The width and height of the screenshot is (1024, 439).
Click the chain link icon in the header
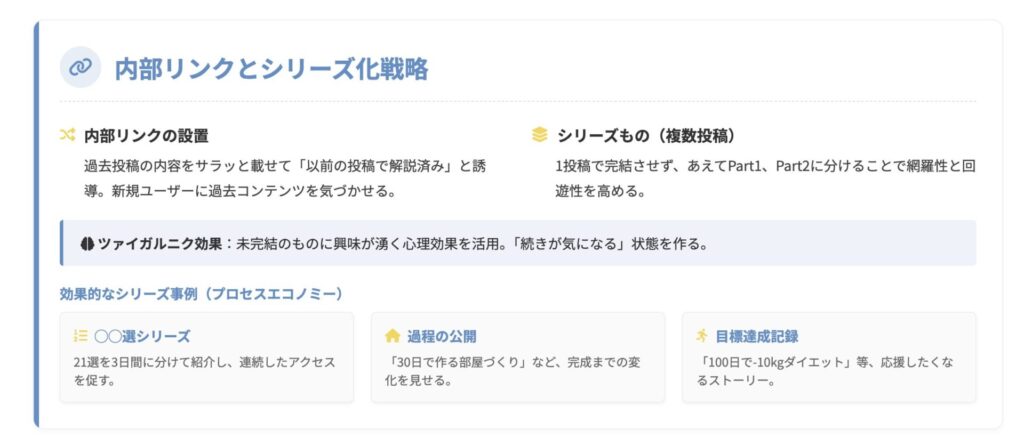coord(80,68)
